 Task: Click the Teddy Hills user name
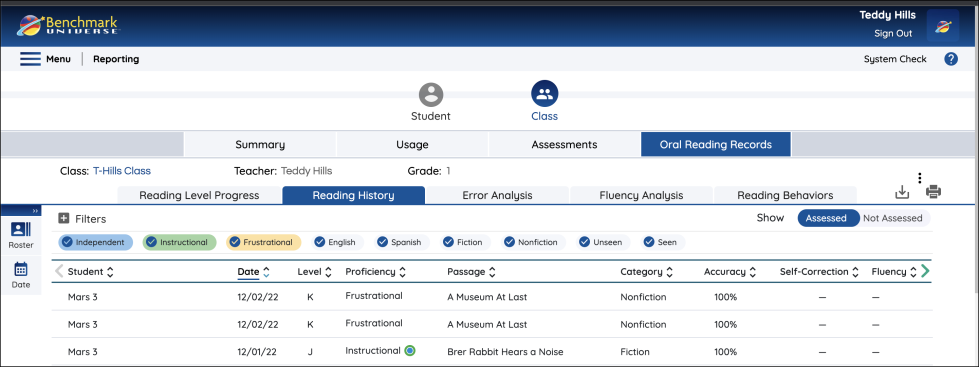(x=887, y=15)
